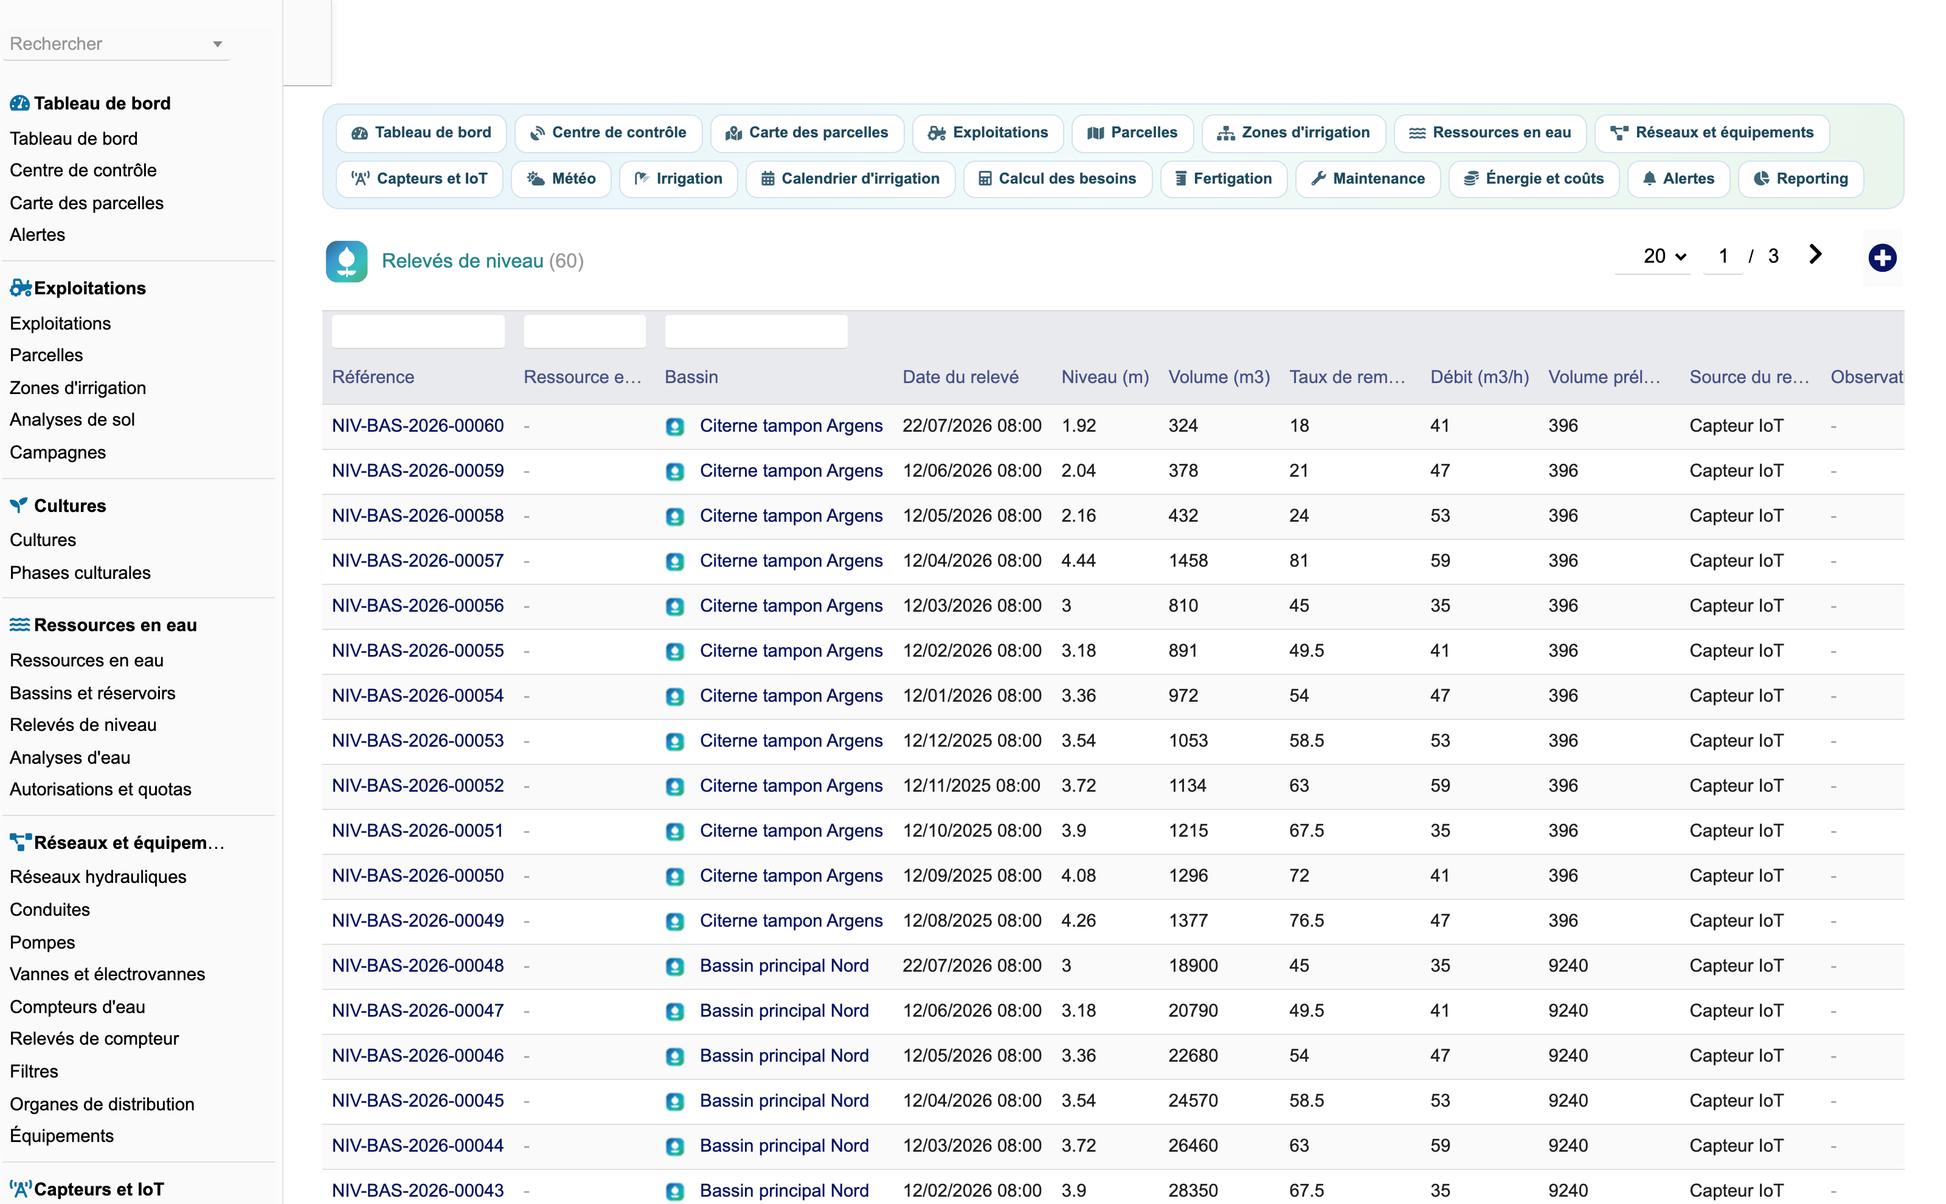Open the Calcul des besoins tab

[x=1057, y=179]
